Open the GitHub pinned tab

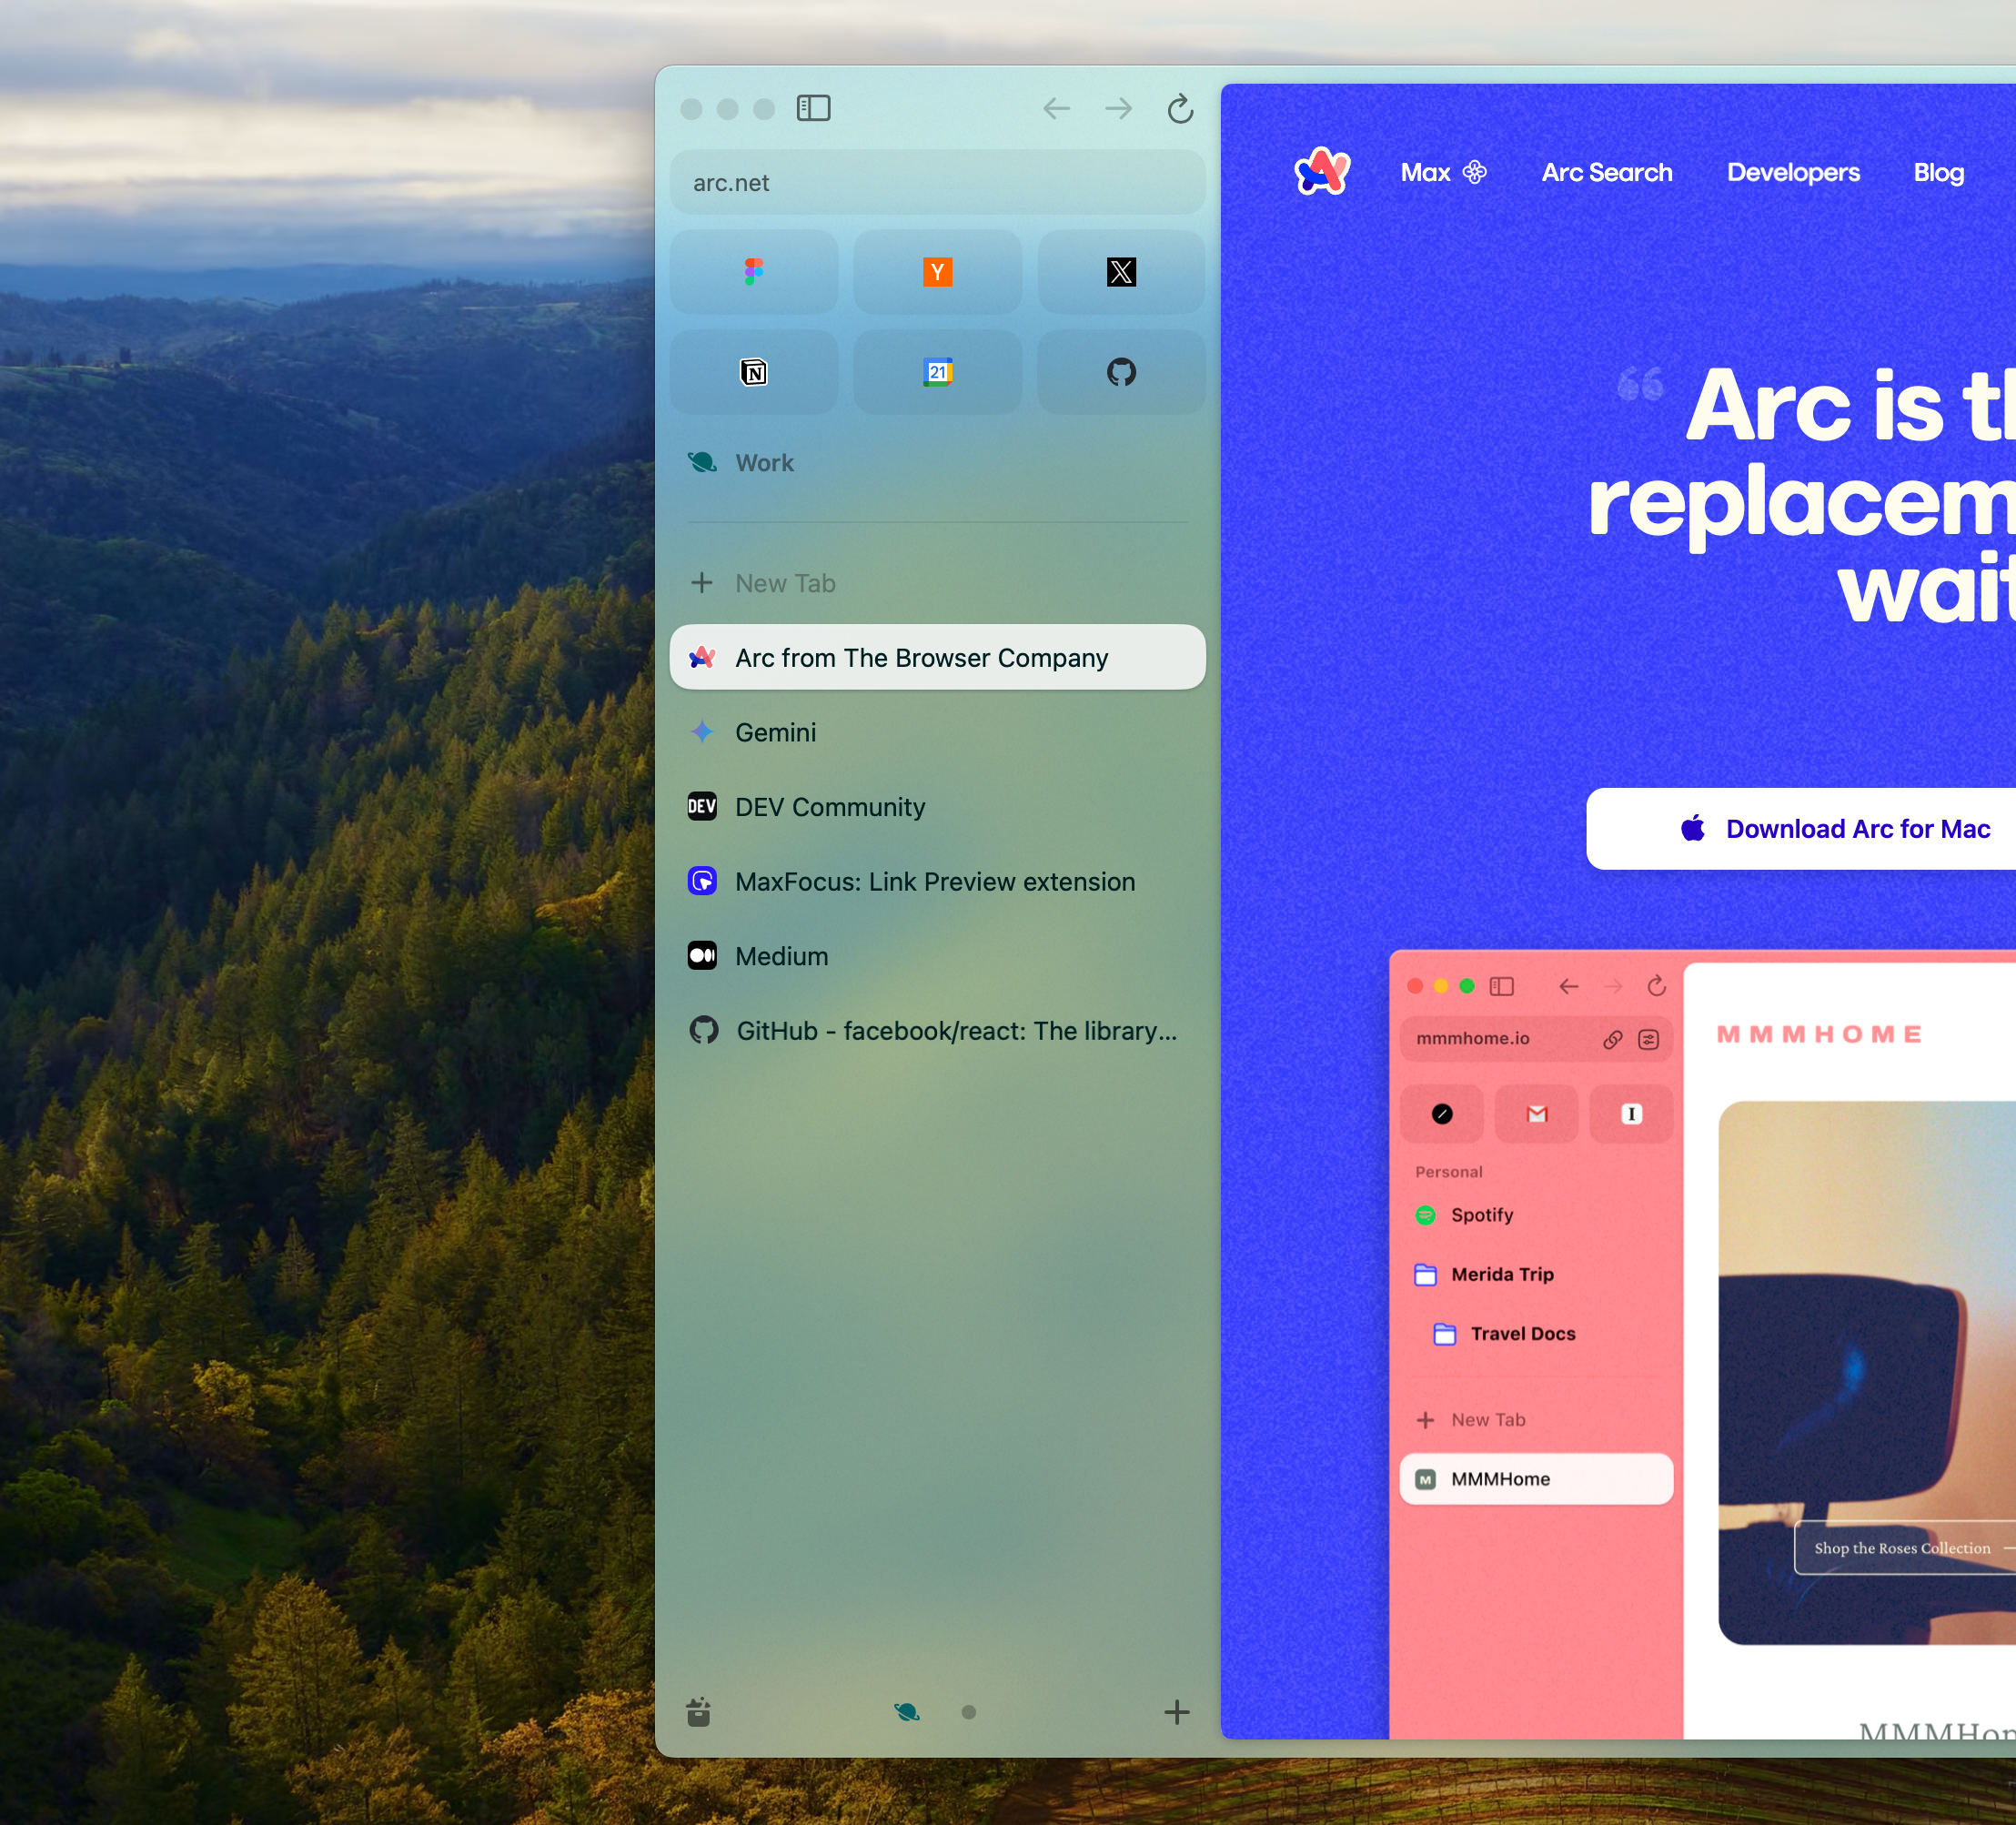(1121, 371)
